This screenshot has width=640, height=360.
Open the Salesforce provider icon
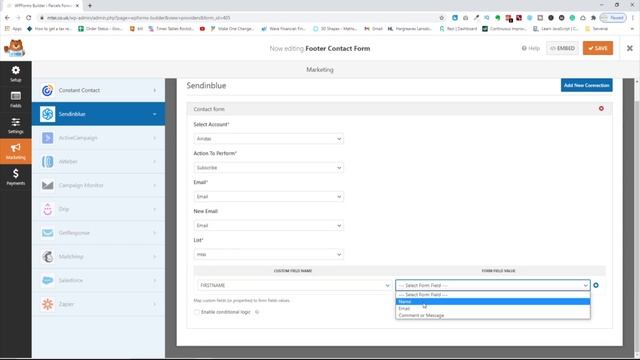(47, 280)
